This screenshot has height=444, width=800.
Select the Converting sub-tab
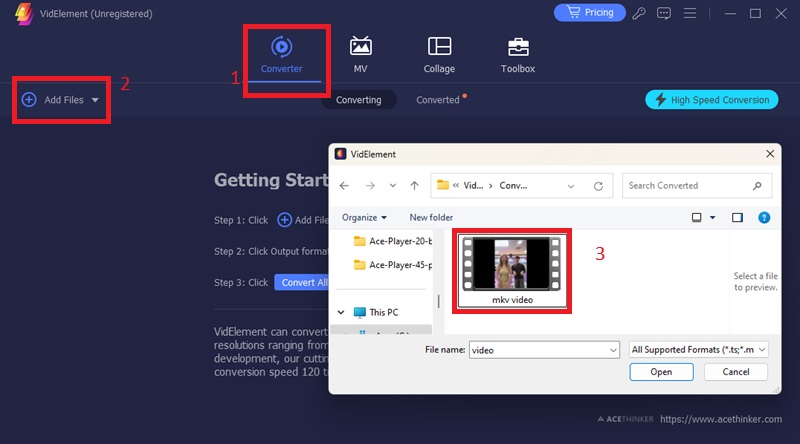click(358, 100)
